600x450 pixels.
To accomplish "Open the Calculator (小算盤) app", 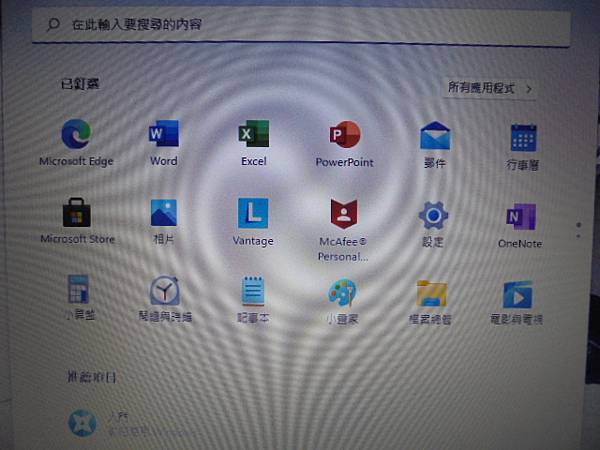I will (79, 297).
